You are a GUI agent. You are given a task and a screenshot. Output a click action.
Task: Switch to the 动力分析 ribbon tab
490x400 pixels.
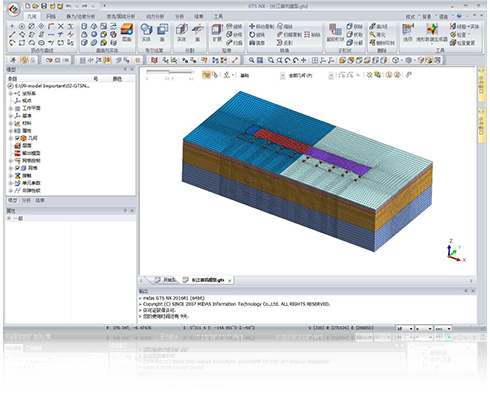(x=155, y=16)
